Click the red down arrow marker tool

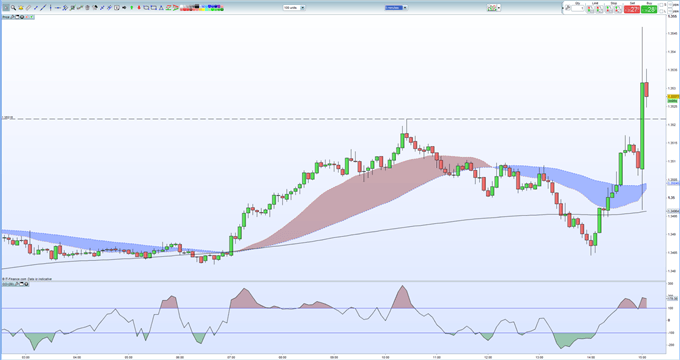(139, 7)
